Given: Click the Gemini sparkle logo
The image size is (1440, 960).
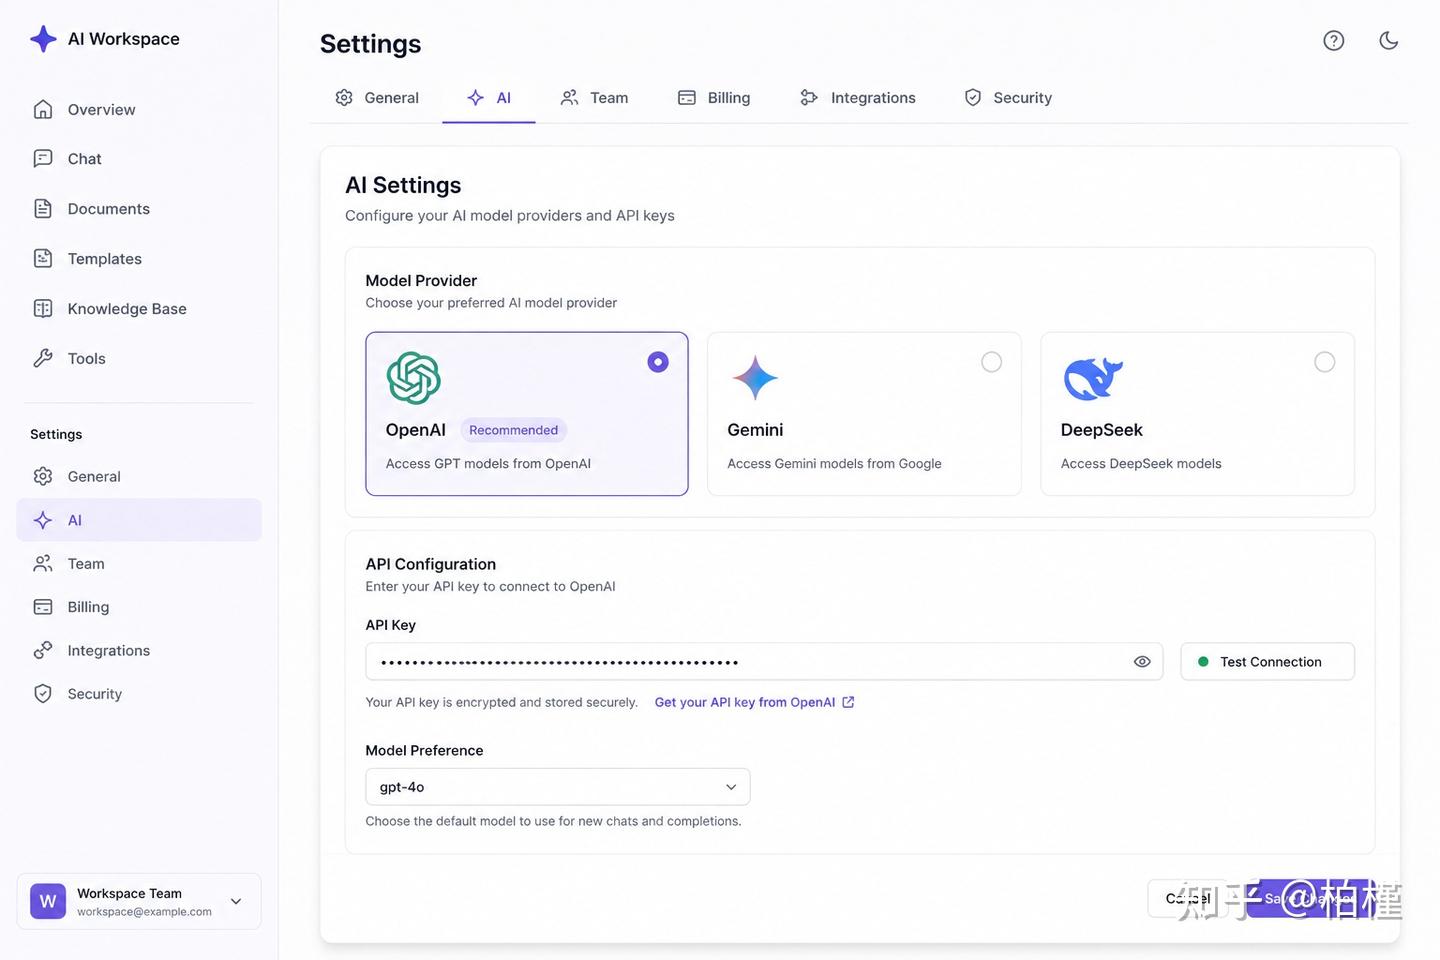Looking at the screenshot, I should click(755, 378).
